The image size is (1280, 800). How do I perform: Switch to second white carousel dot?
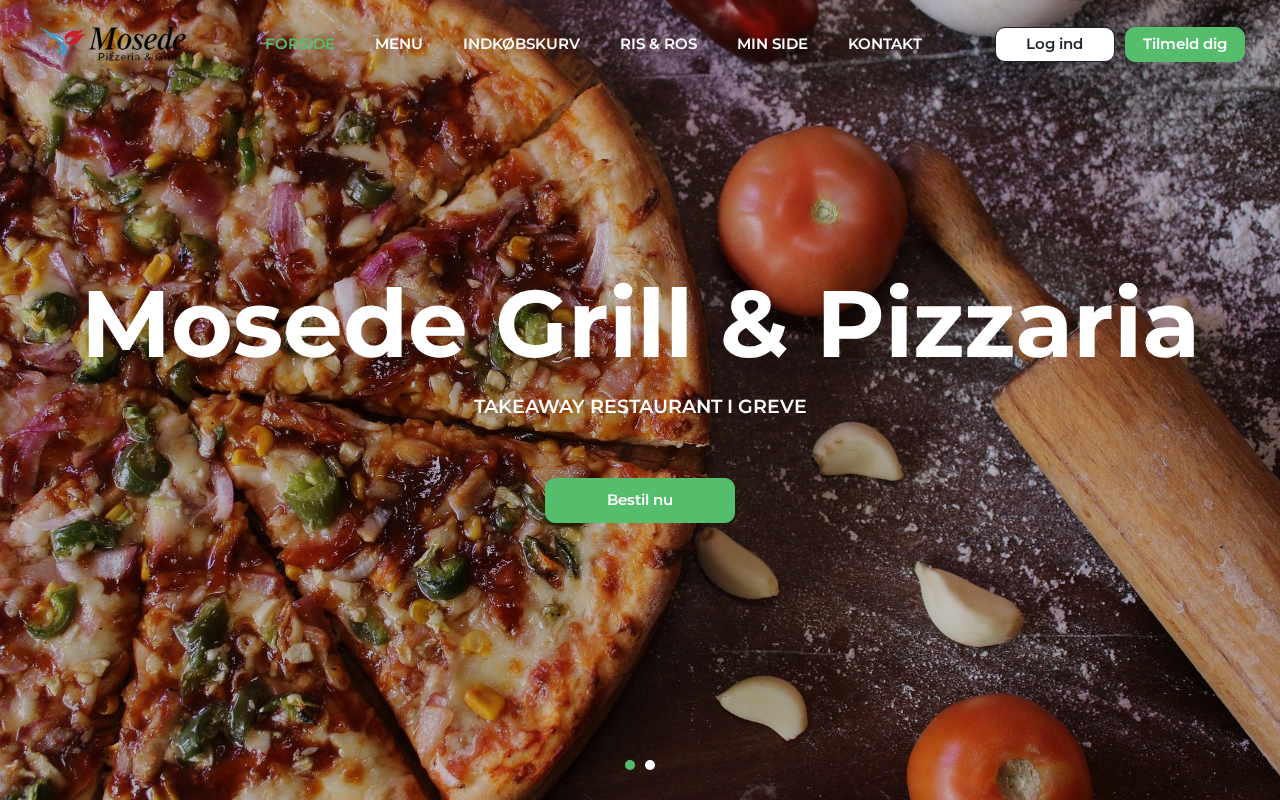(650, 765)
